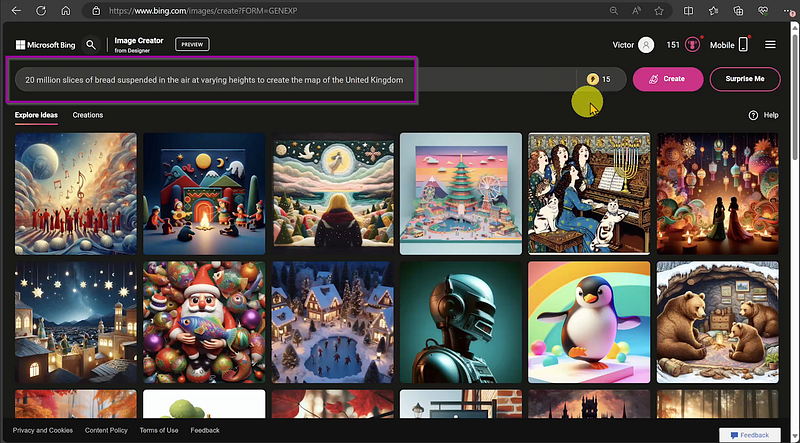800x443 pixels.
Task: Open the Privacy and Cookies link
Action: tap(43, 430)
